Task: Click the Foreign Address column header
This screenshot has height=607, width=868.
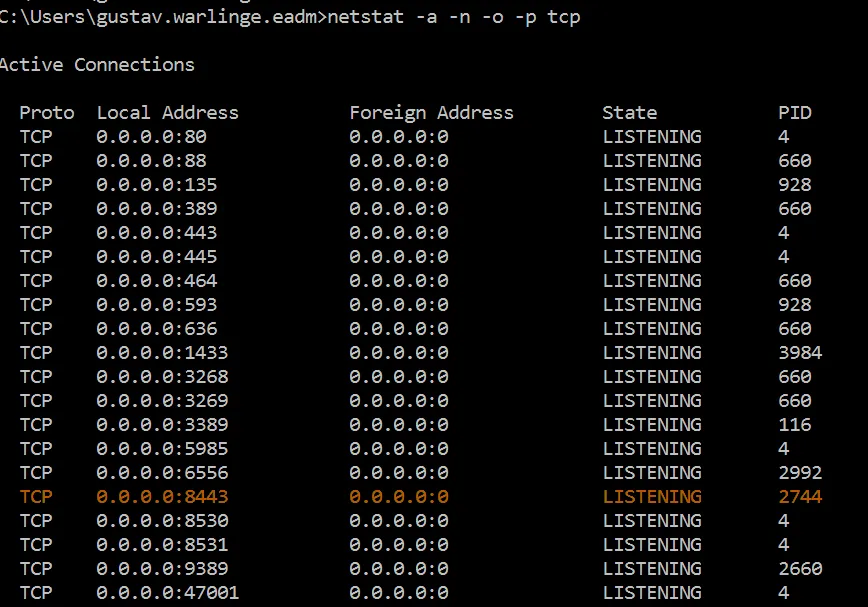Action: point(431,112)
